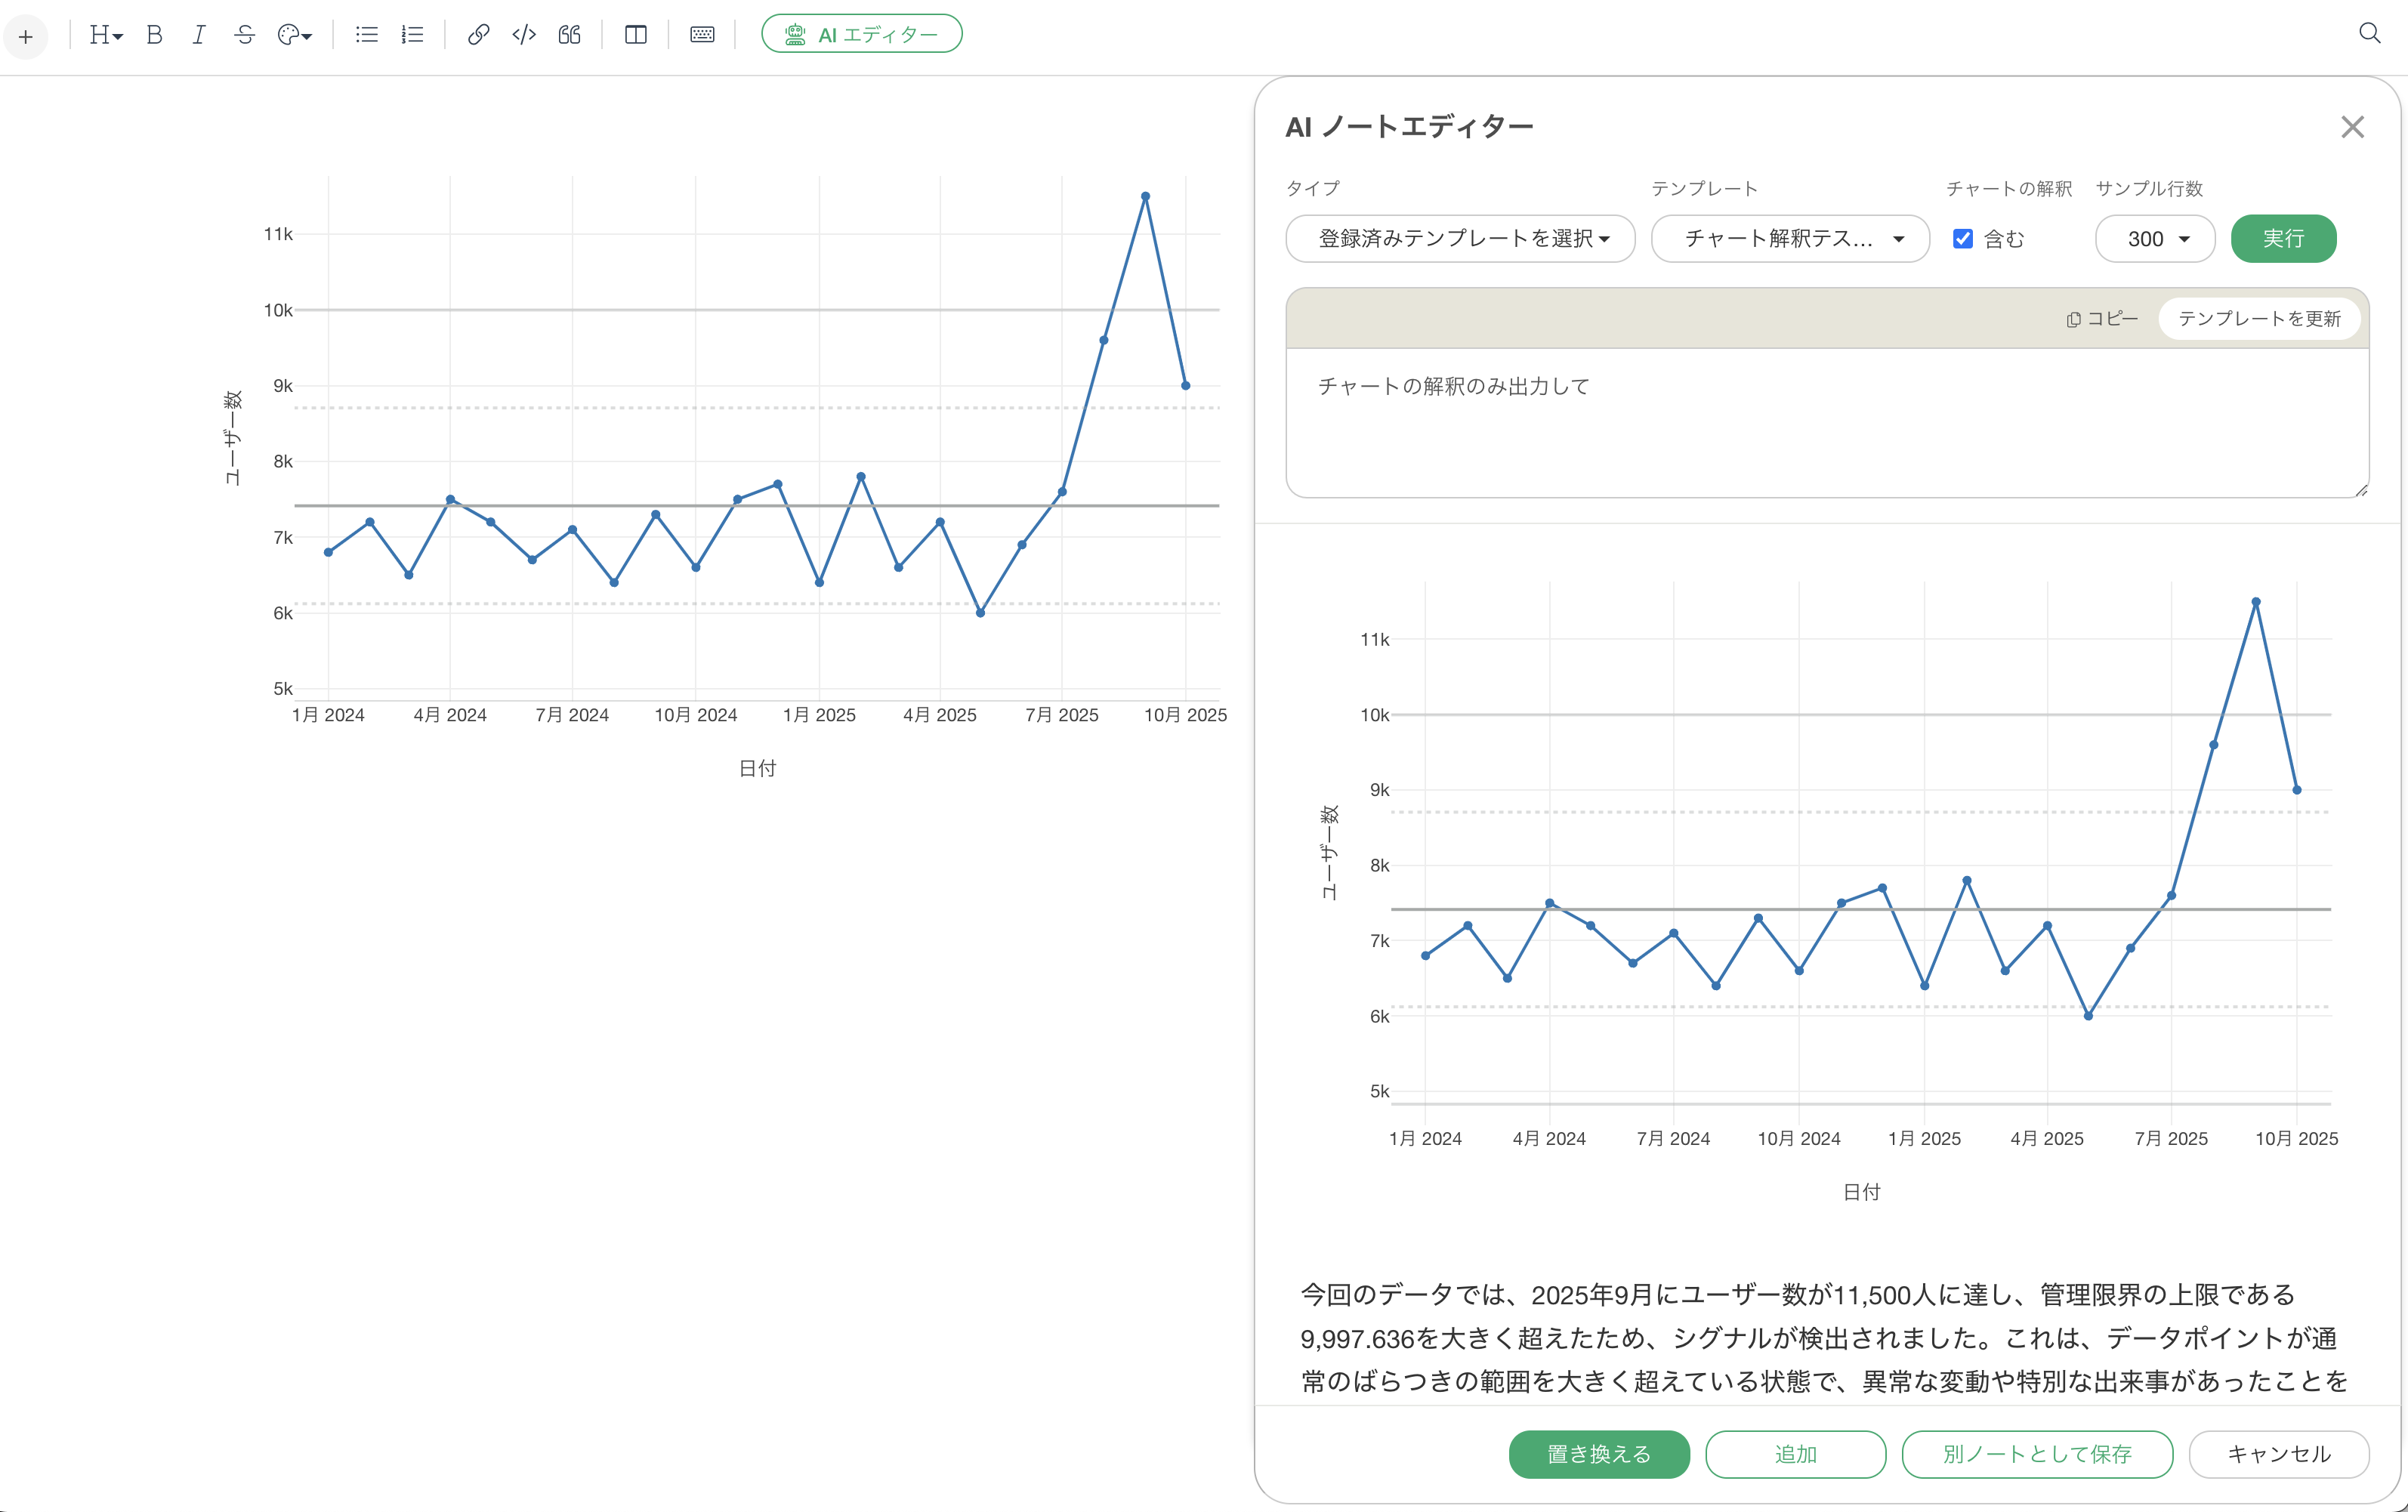The image size is (2408, 1512).
Task: Click the plus add-block icon
Action: click(x=26, y=37)
